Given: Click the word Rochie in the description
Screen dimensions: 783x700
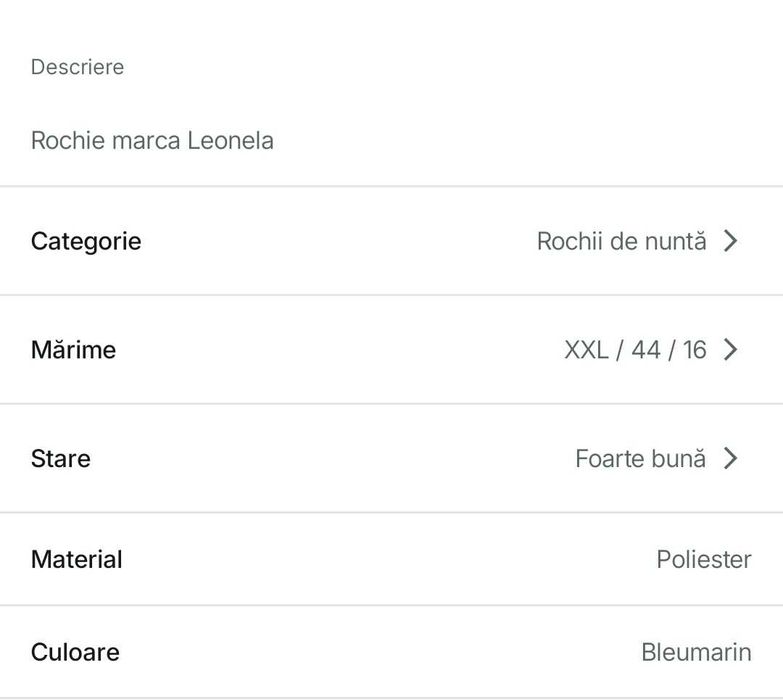Looking at the screenshot, I should tap(67, 140).
